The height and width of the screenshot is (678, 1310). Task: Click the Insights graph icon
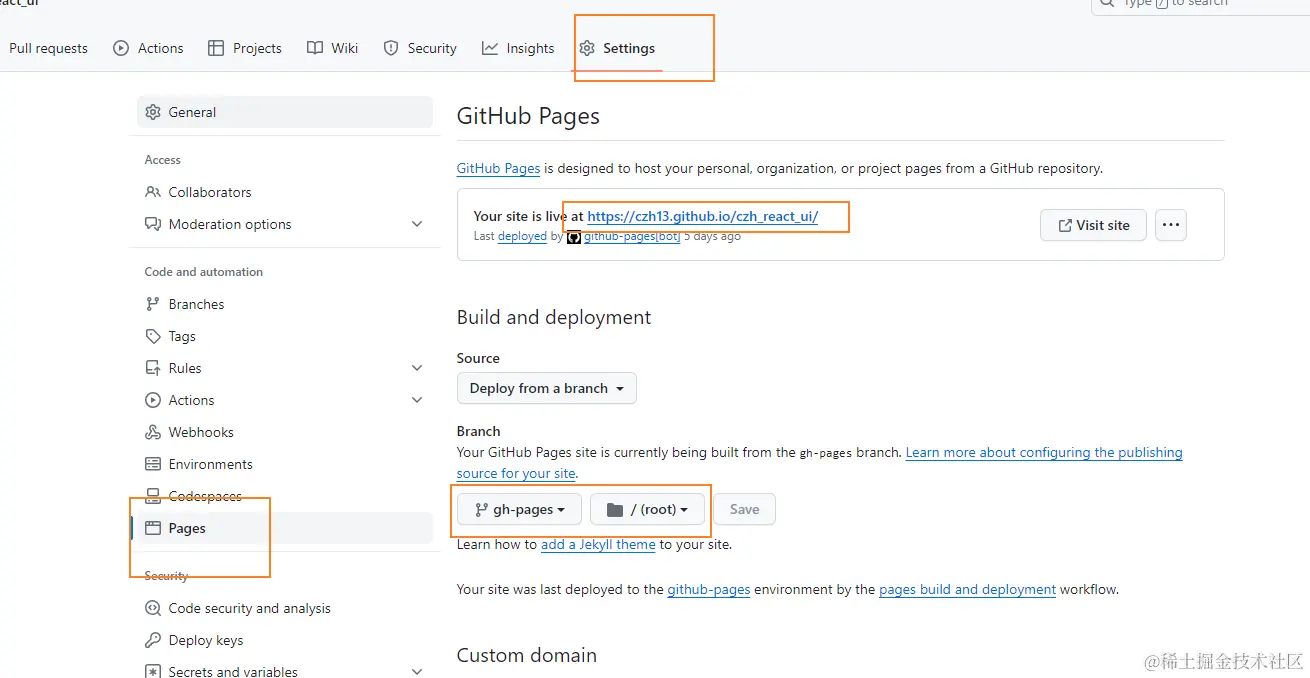[x=490, y=48]
